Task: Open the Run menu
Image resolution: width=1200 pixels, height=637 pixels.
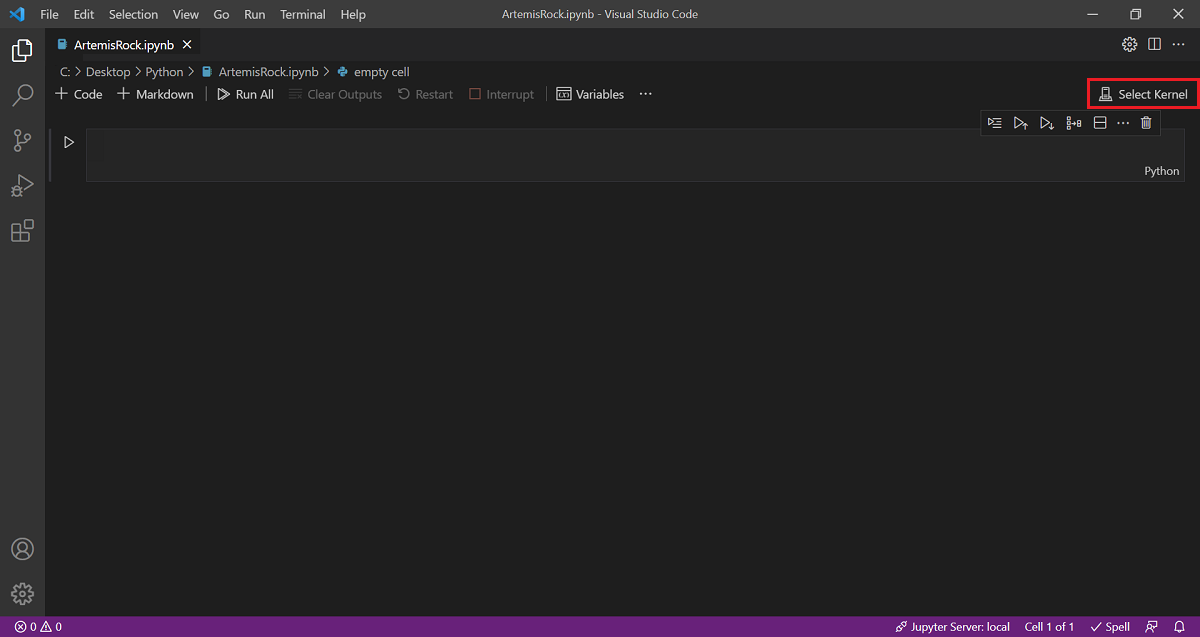Action: pyautogui.click(x=254, y=14)
